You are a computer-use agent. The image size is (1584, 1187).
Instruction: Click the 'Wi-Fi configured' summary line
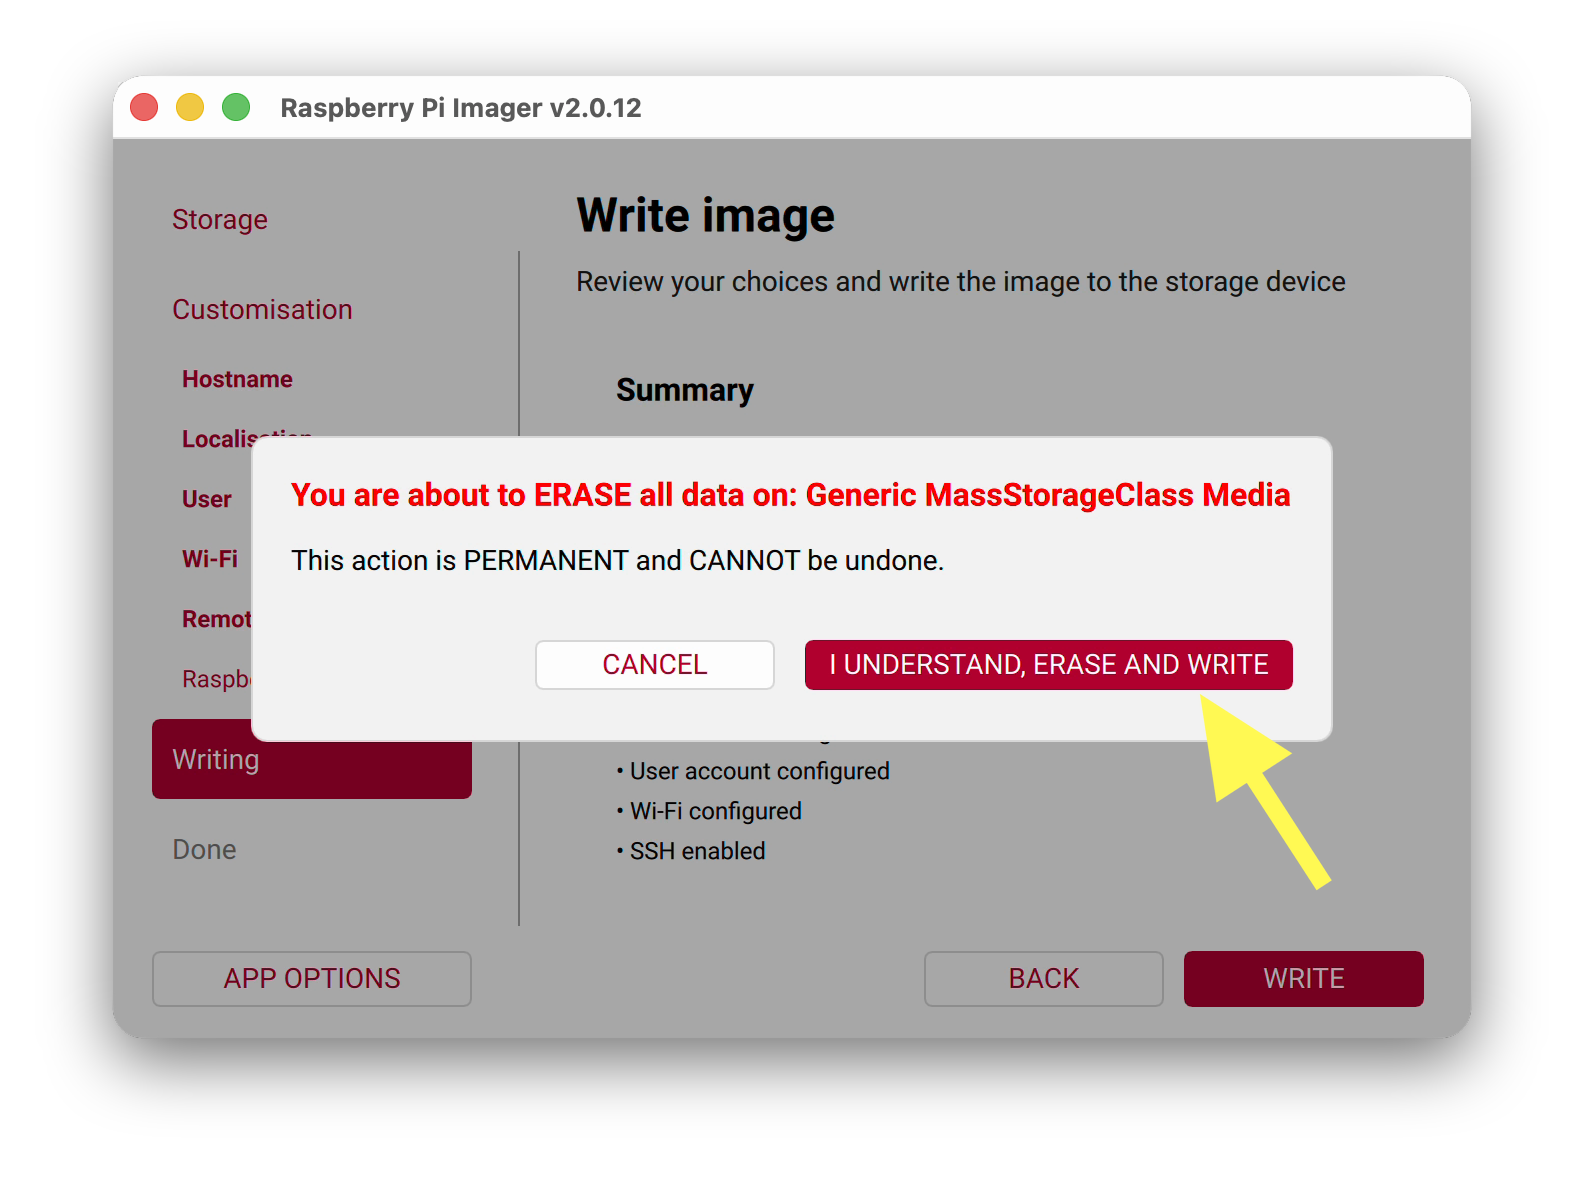click(x=709, y=811)
